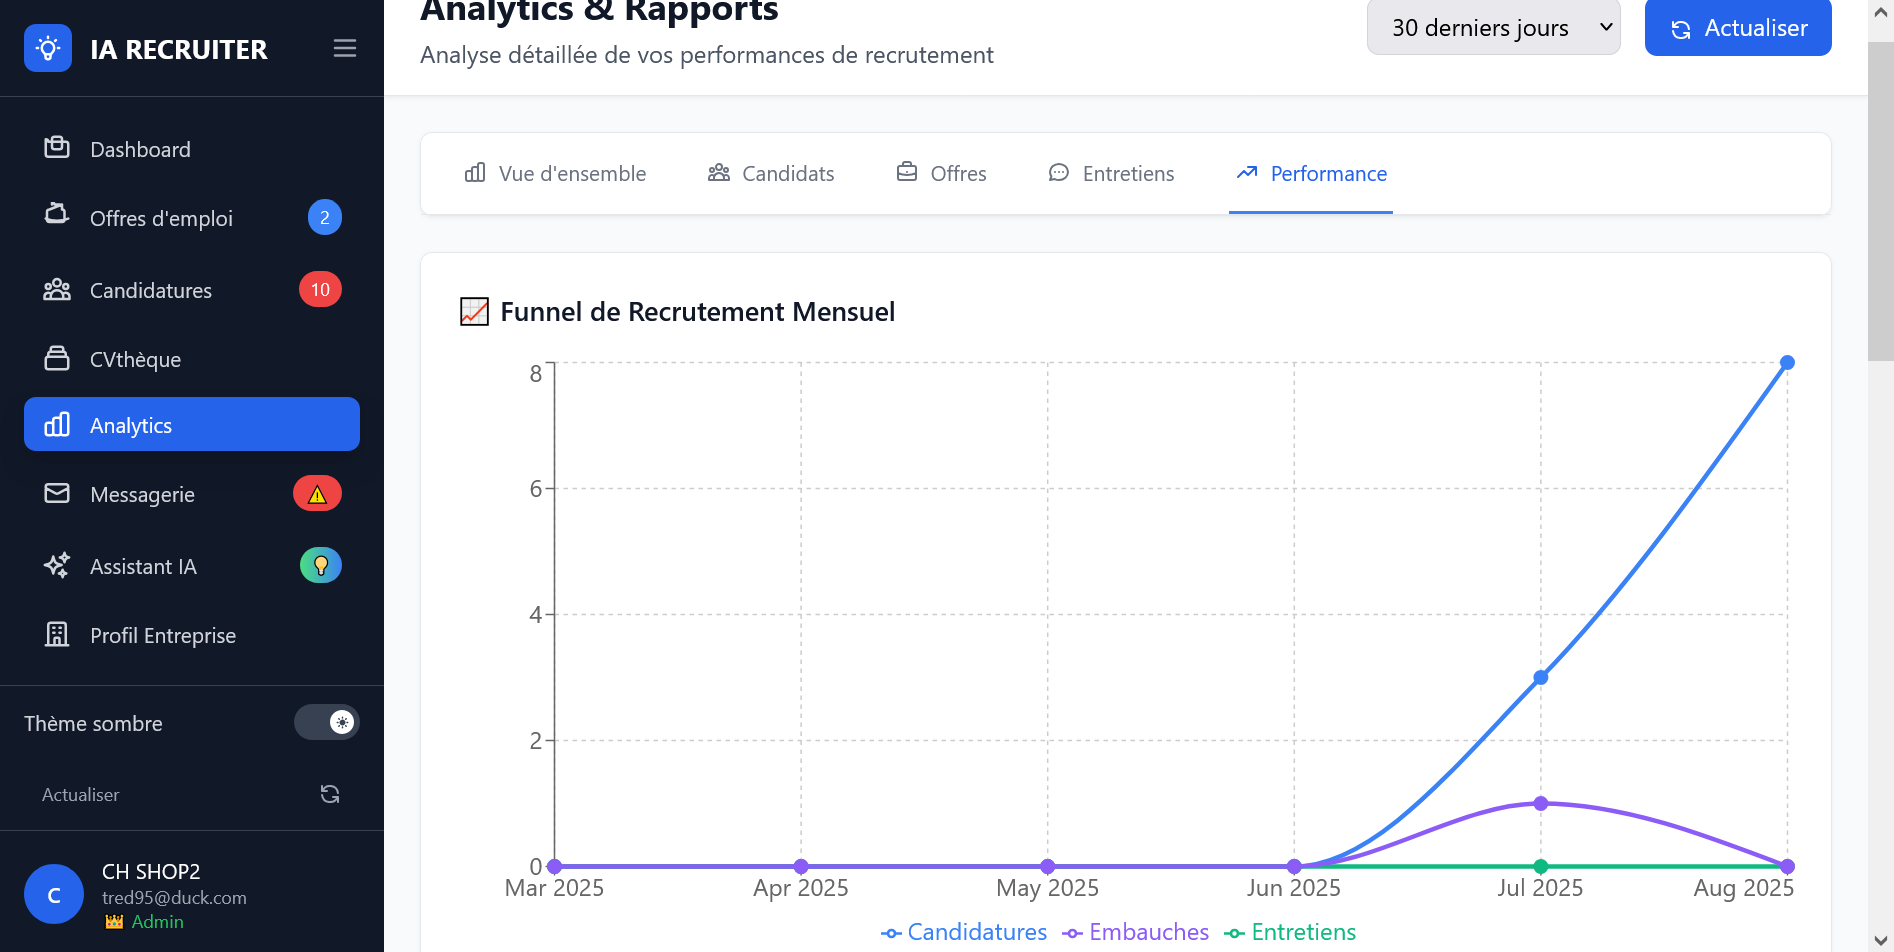Screen dimensions: 1894x952
Task: Click the funnel chart emoji icon
Action: pos(474,311)
